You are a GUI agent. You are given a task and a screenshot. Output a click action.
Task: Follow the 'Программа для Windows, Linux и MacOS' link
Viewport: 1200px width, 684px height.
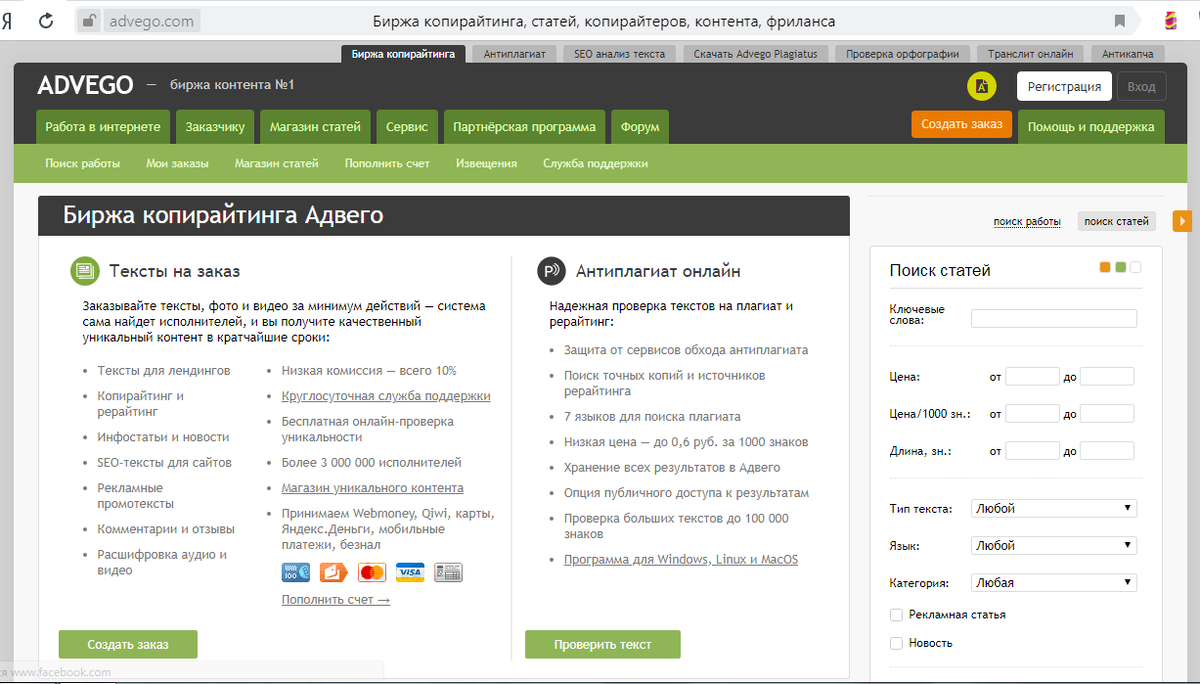(681, 560)
